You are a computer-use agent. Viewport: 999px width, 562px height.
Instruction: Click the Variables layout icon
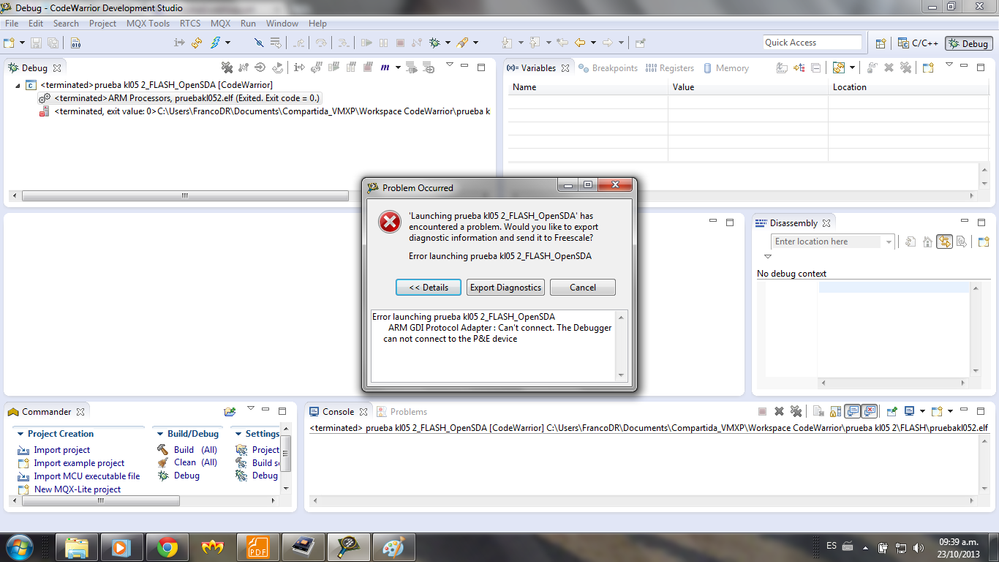click(838, 68)
